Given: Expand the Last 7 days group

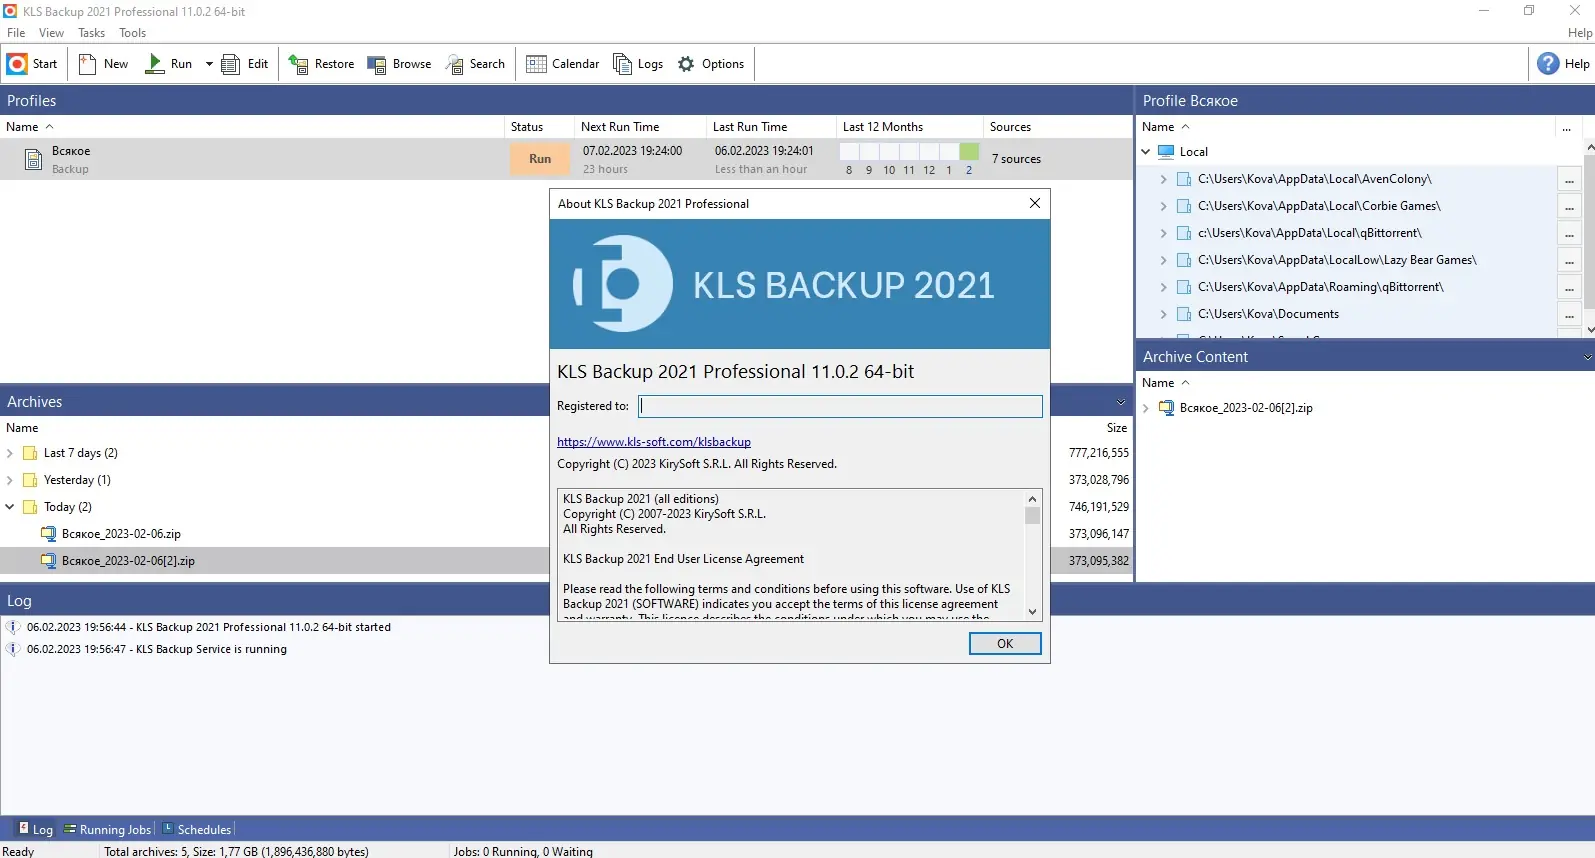Looking at the screenshot, I should click(10, 453).
